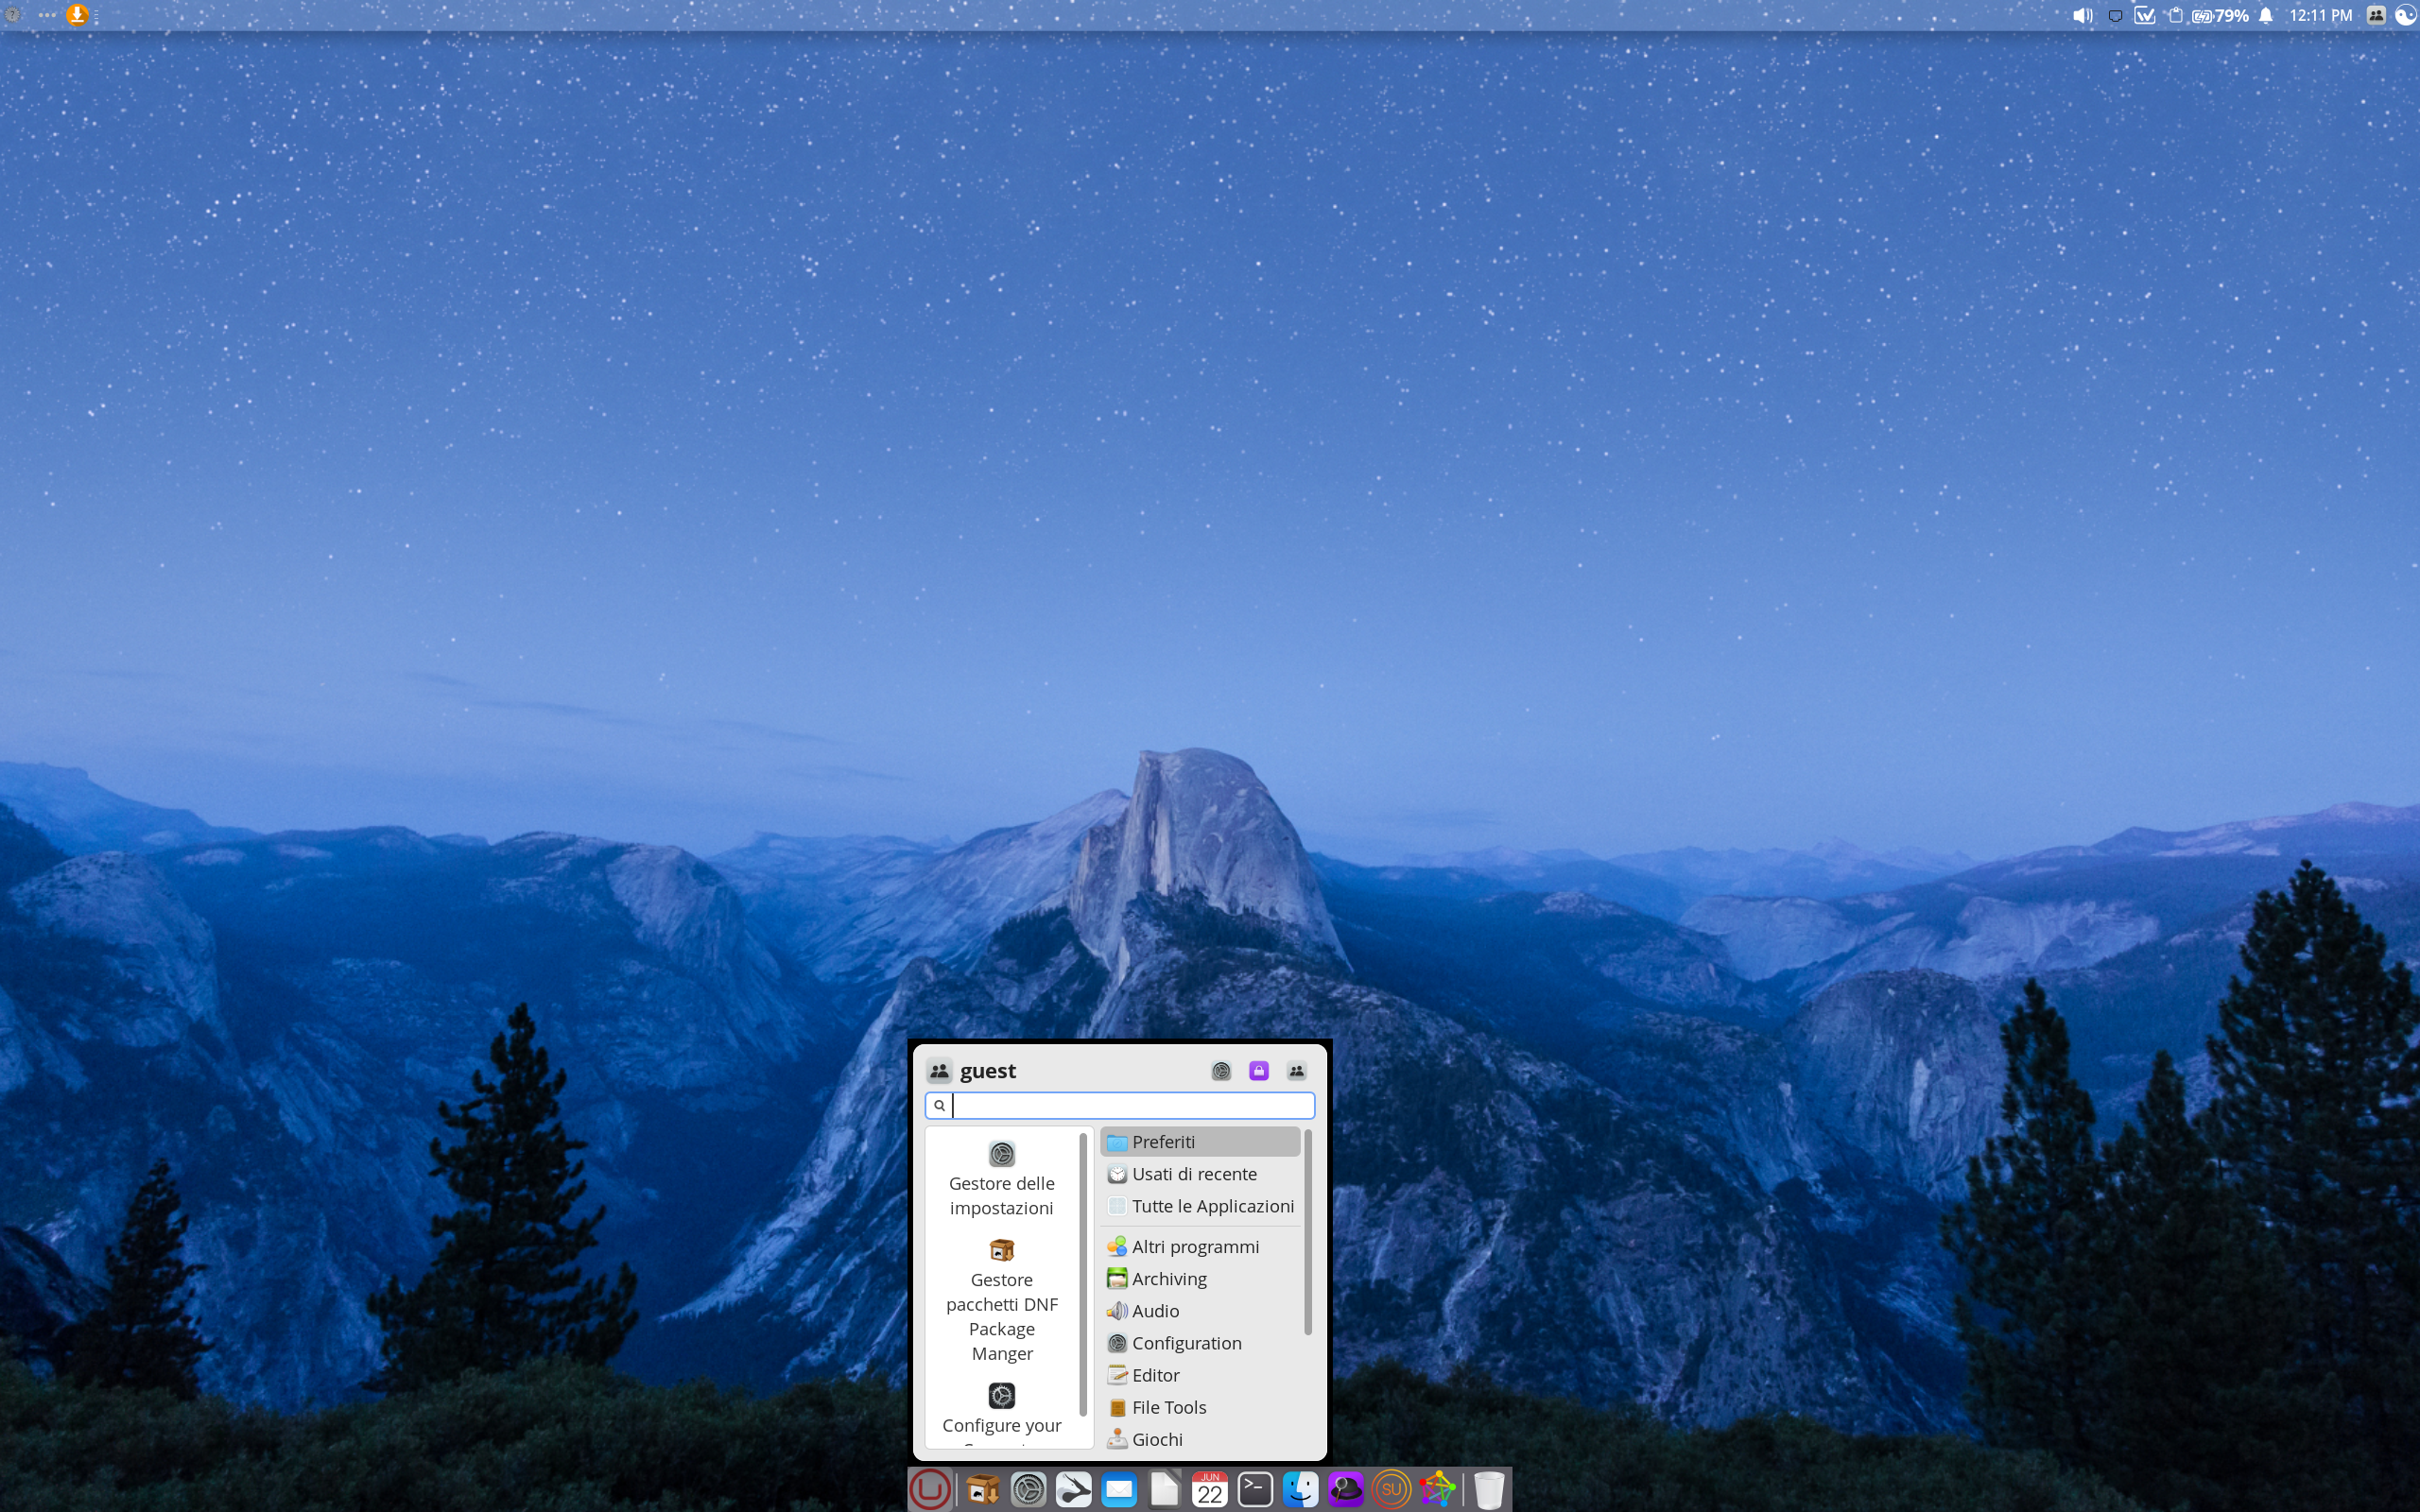Image resolution: width=2420 pixels, height=1512 pixels.
Task: Open the blue Mail envelope icon in dock
Action: coord(1119,1490)
